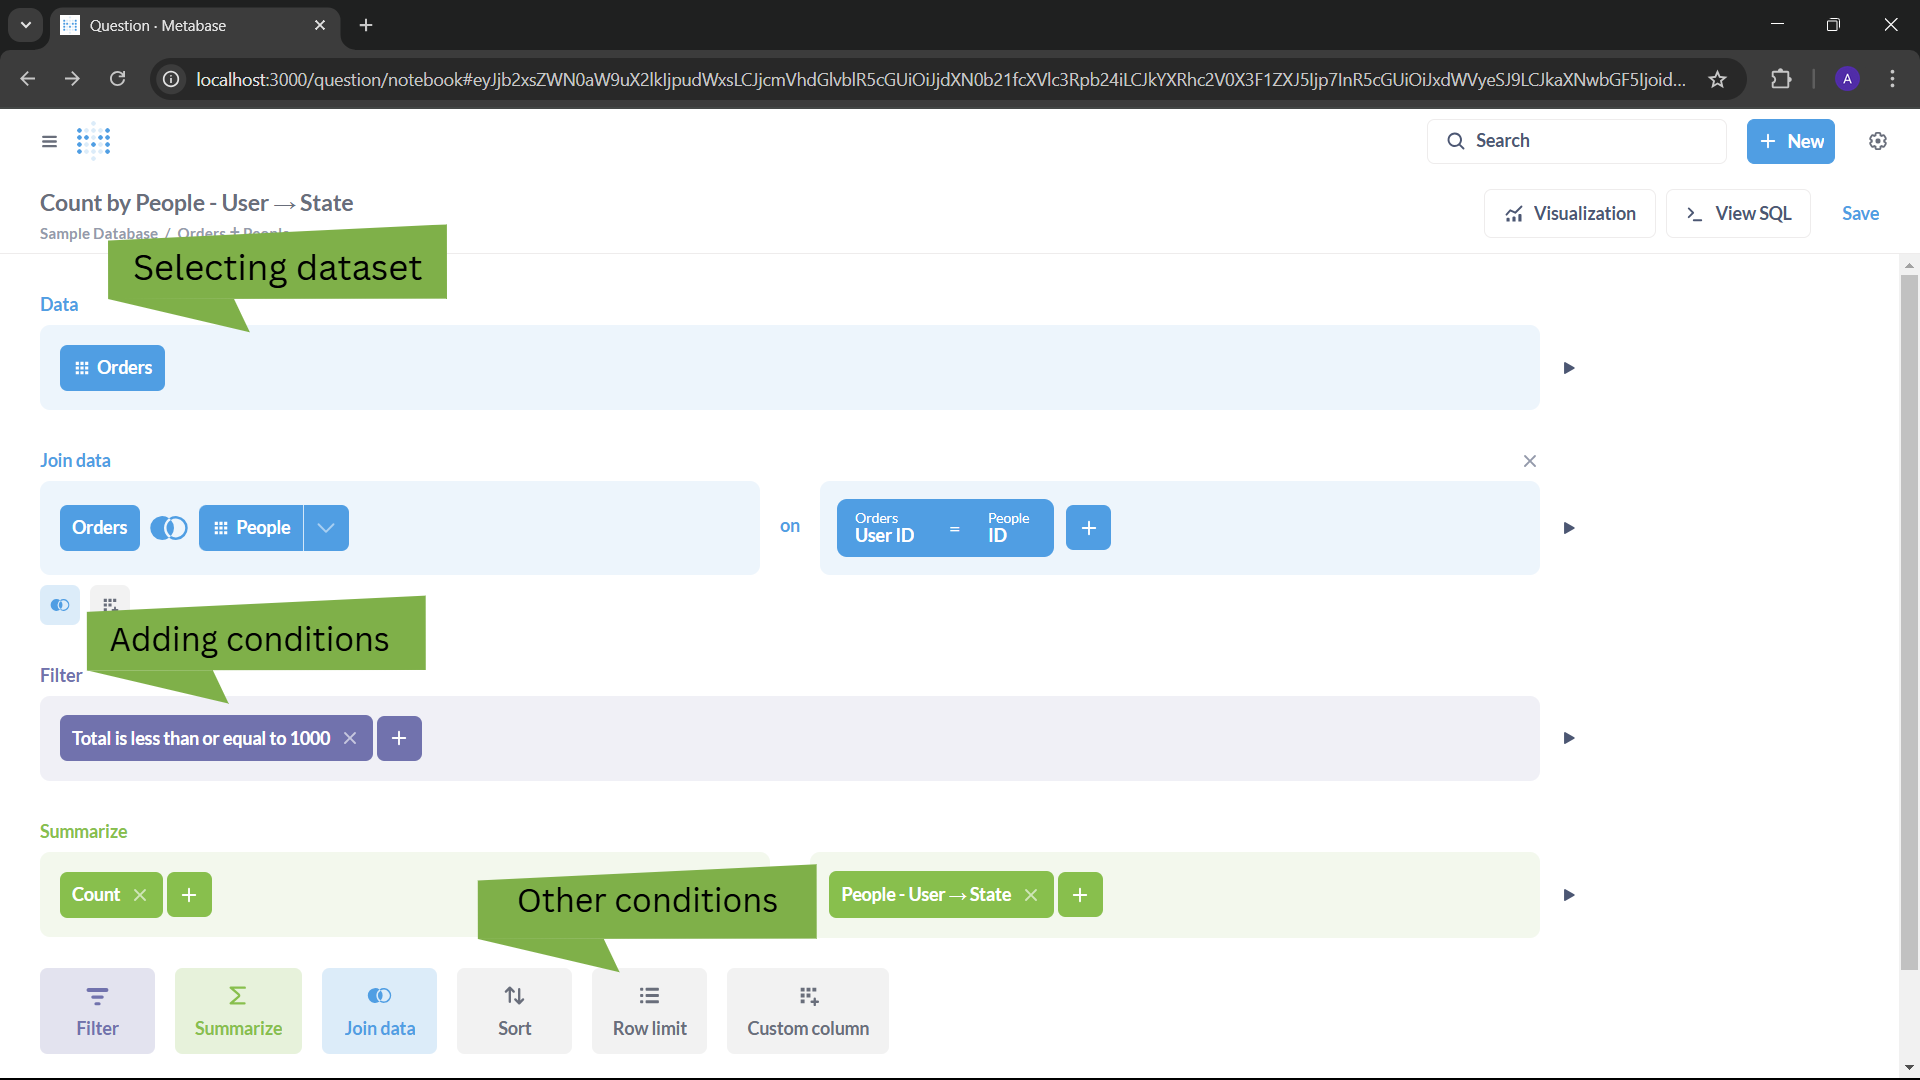The height and width of the screenshot is (1080, 1920).
Task: Add a Summarize step
Action: (238, 1011)
